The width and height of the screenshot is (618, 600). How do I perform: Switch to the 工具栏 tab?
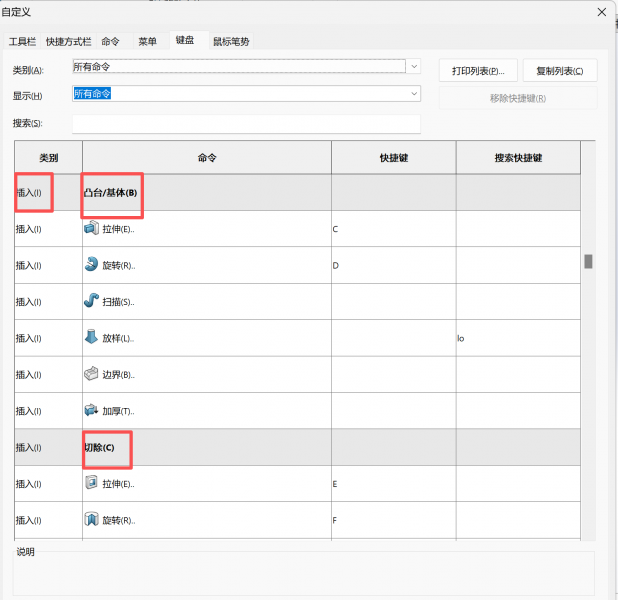22,41
